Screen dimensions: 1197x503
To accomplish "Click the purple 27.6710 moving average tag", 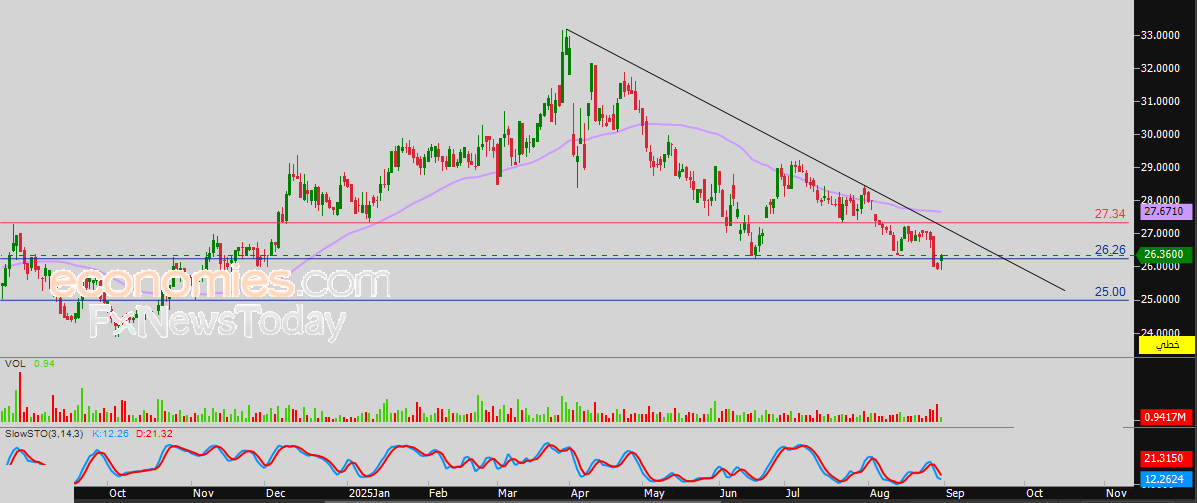I will (x=1165, y=211).
